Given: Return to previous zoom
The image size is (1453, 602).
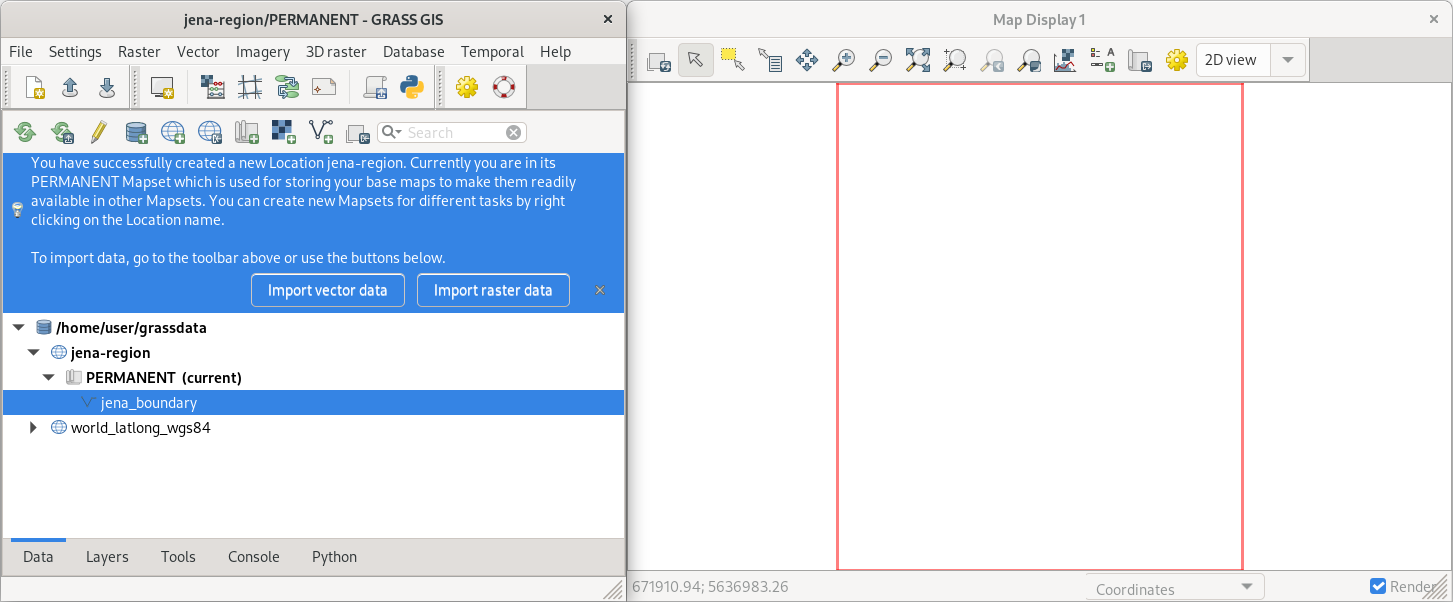Looking at the screenshot, I should pyautogui.click(x=992, y=61).
